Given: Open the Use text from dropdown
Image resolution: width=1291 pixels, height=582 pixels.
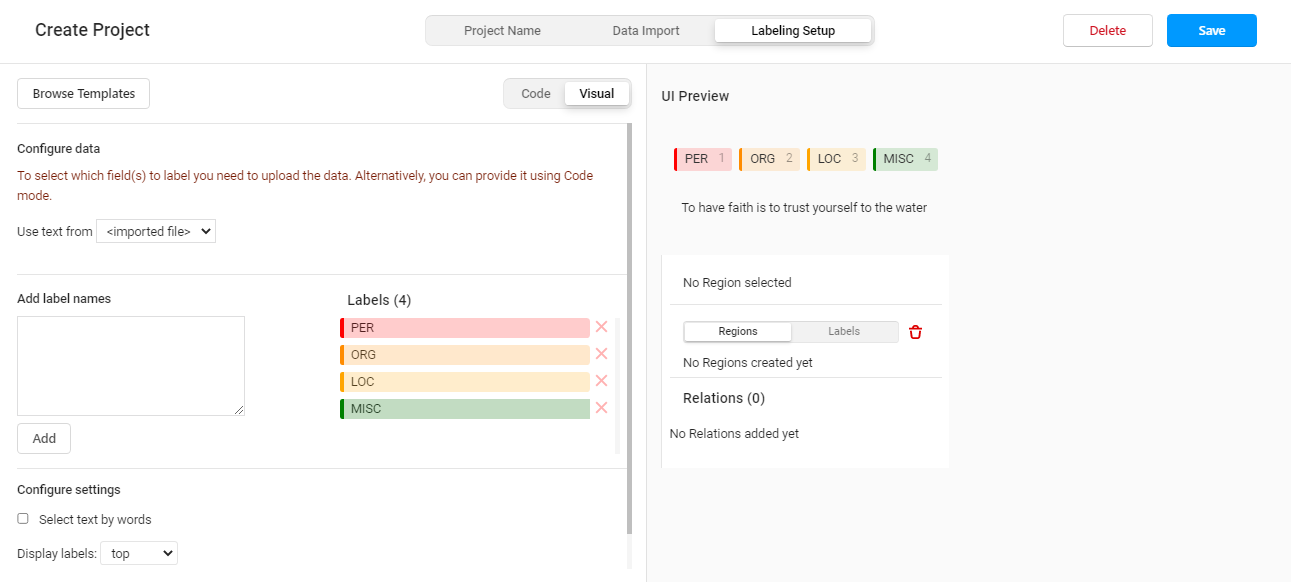Looking at the screenshot, I should [x=156, y=232].
